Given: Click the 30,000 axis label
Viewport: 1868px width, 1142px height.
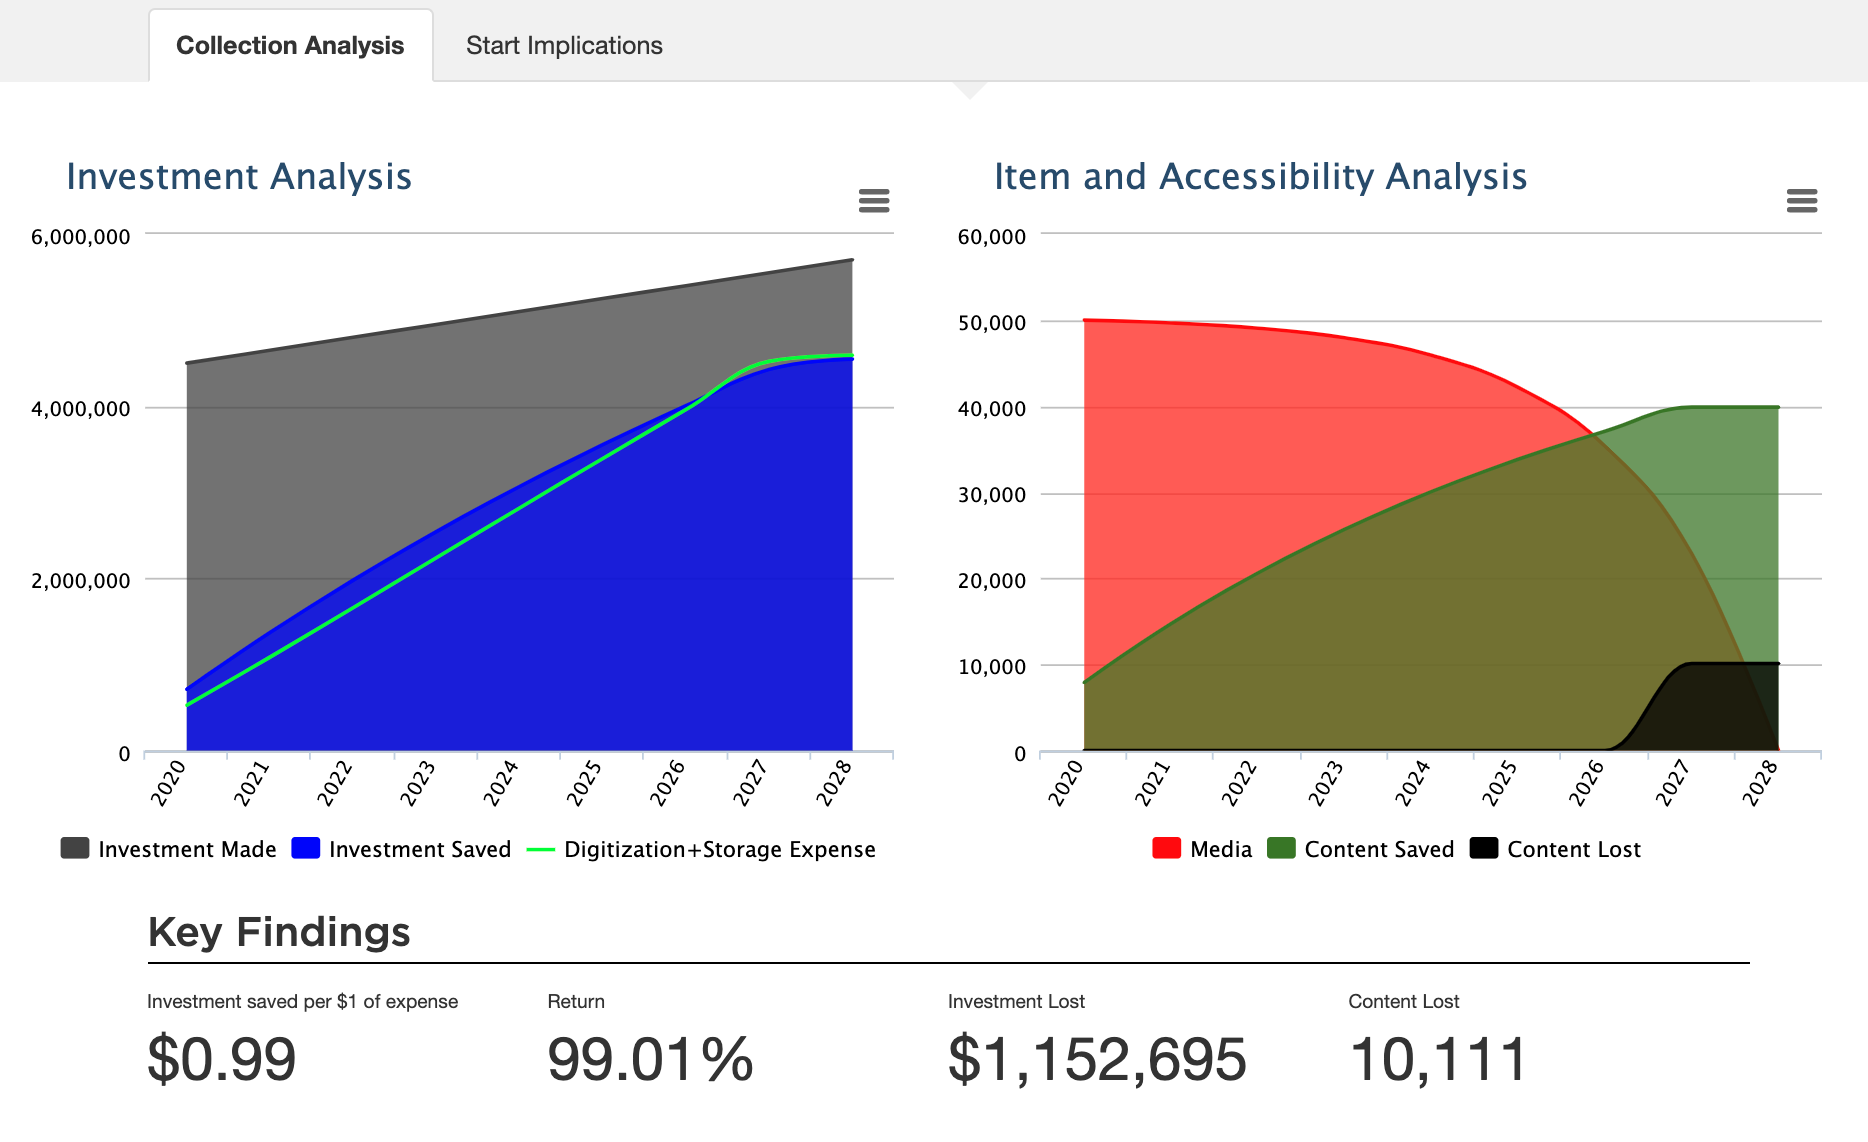Looking at the screenshot, I should point(992,495).
